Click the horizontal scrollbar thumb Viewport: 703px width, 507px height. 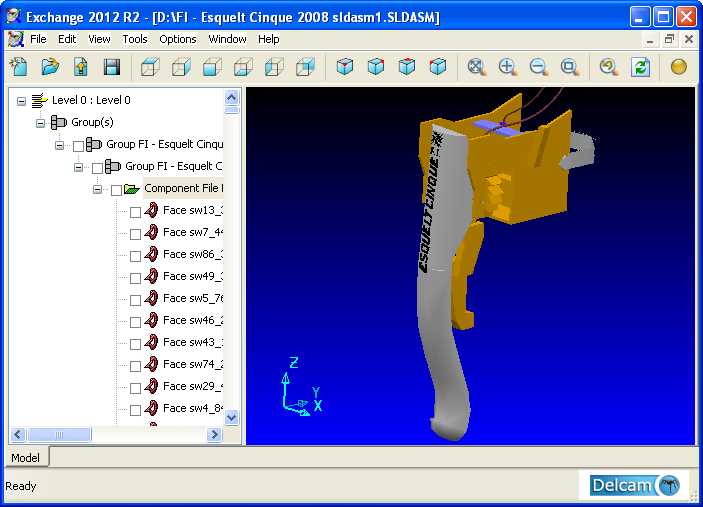click(59, 434)
